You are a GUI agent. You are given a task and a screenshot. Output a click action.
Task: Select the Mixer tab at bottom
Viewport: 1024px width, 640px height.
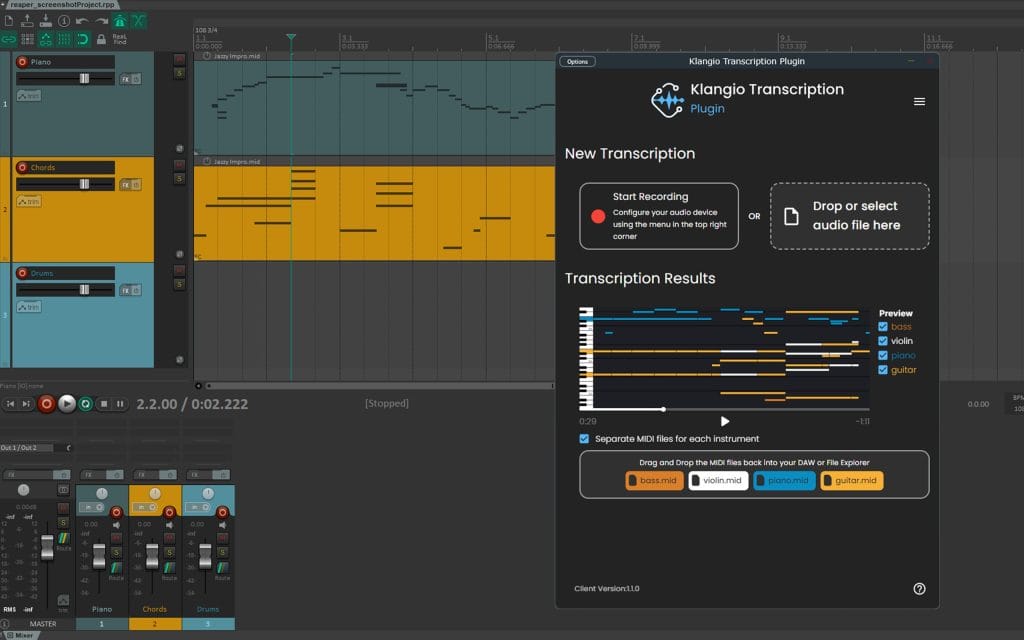(23, 635)
